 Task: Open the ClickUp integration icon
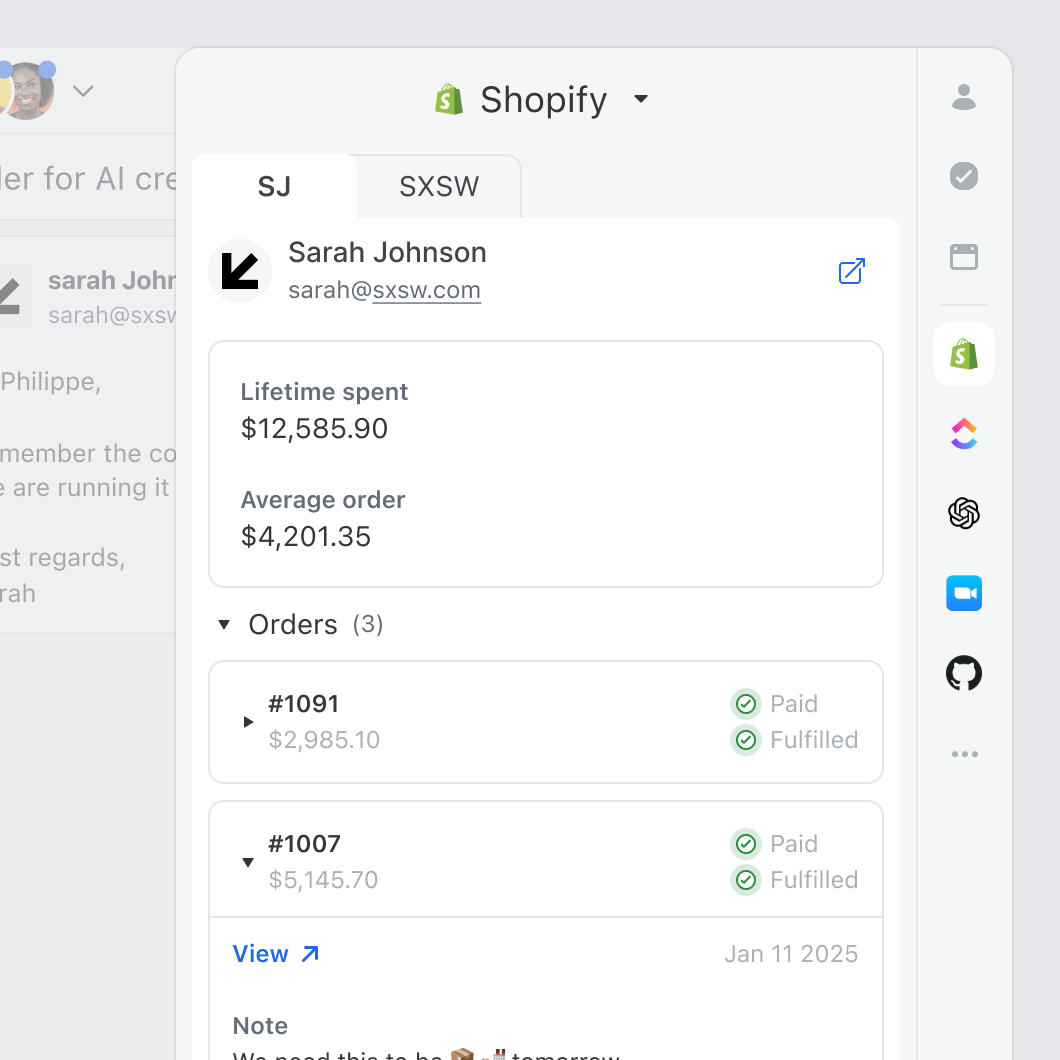(x=964, y=434)
